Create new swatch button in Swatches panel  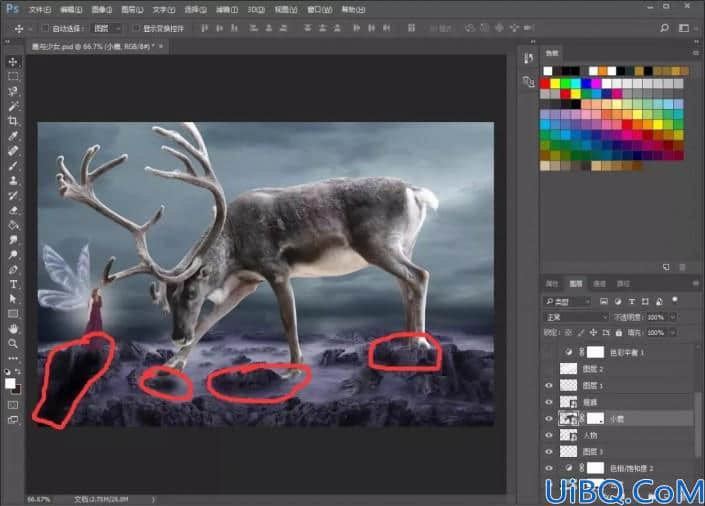point(666,267)
